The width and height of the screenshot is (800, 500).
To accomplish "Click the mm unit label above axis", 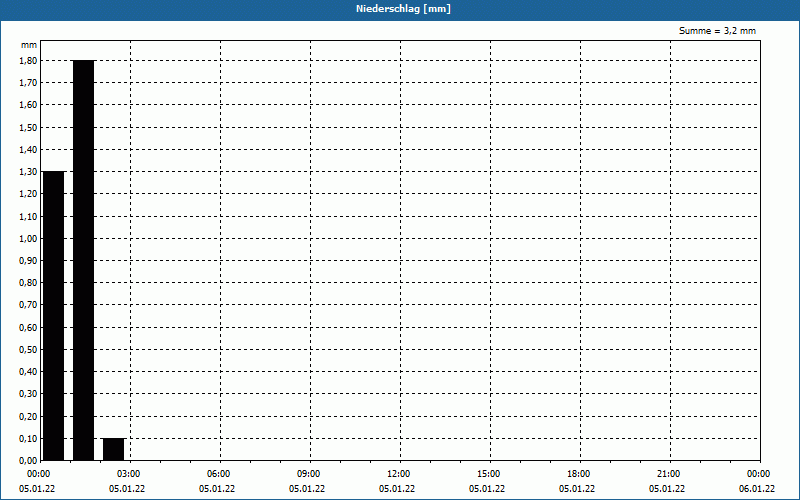I will pyautogui.click(x=29, y=45).
